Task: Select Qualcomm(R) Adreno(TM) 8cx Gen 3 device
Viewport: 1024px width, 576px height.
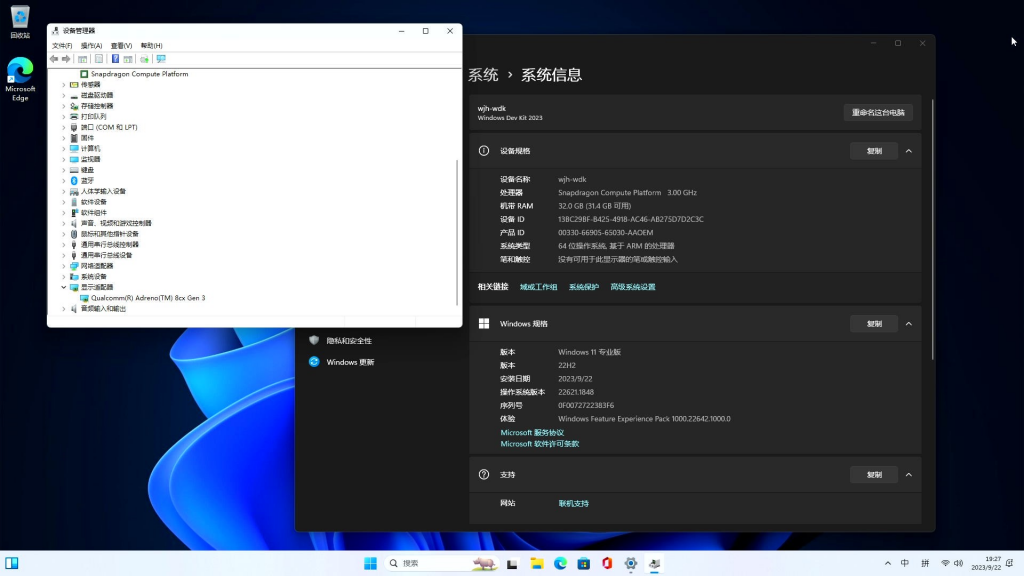Action: (x=148, y=298)
